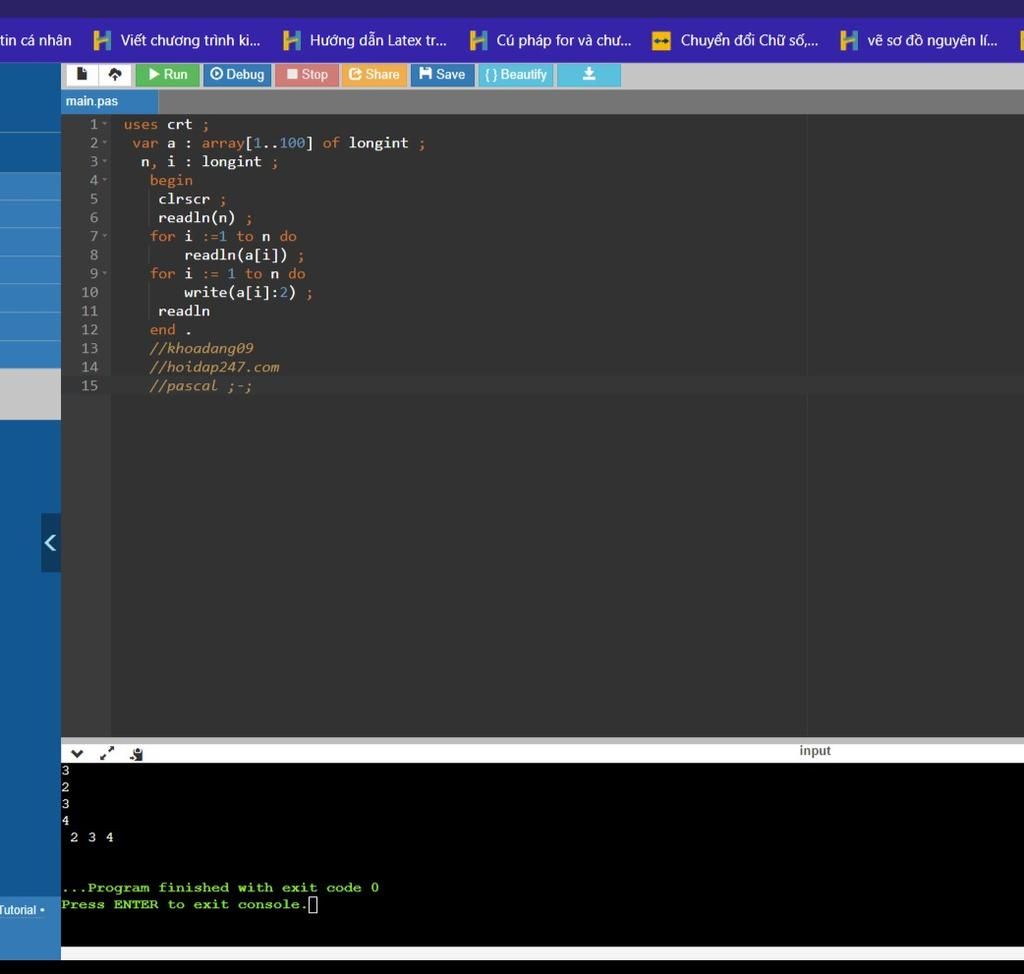This screenshot has height=974, width=1024.
Task: Download the code with the arrow icon
Action: point(588,74)
